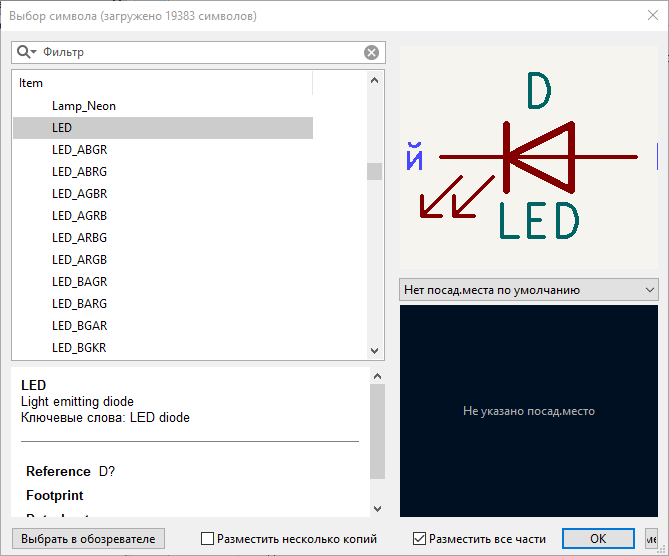Clear the filter field with X icon
This screenshot has width=669, height=556.
tap(371, 53)
